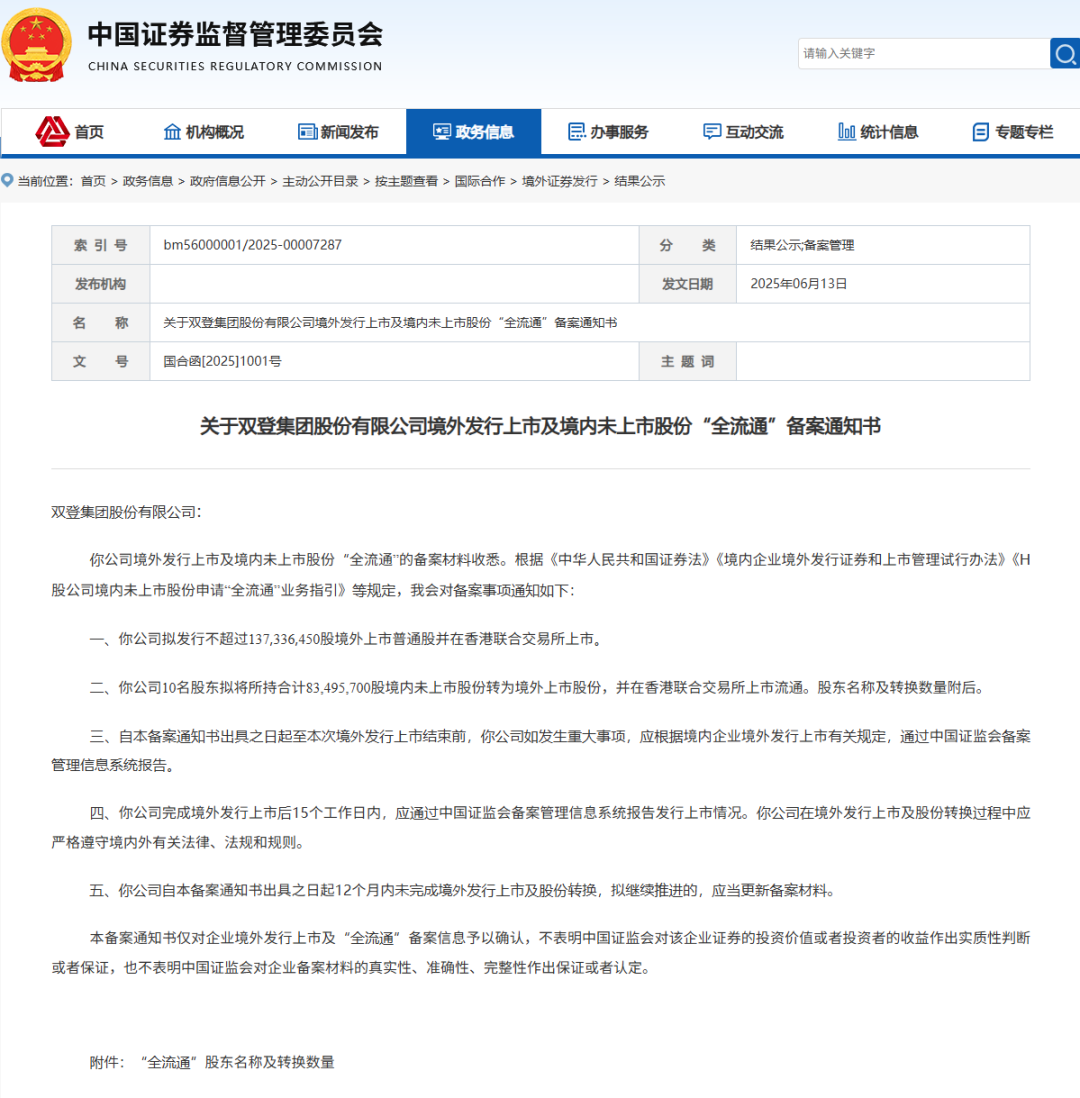Click the salutation 双登集团股份有限公司:
Screen dimensions: 1080x1098
point(126,513)
